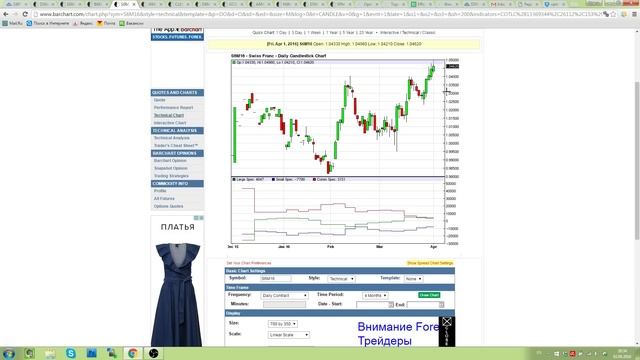Select the 1 Week quick chart link

tap(313, 32)
